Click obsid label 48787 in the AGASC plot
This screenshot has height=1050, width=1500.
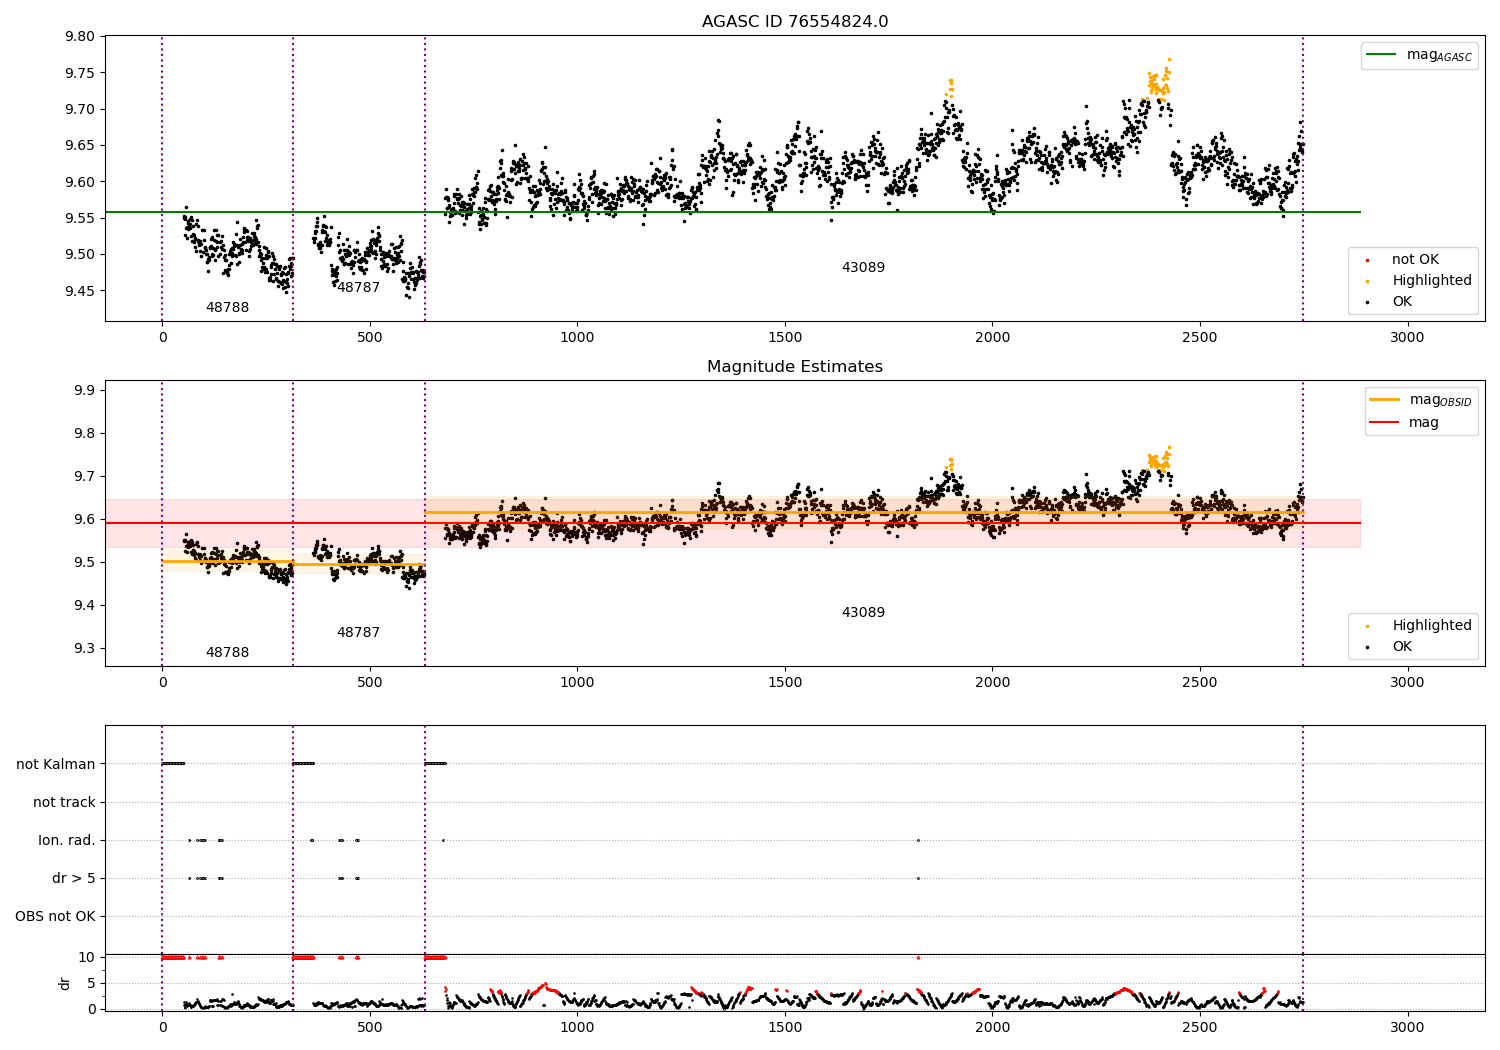click(x=358, y=288)
